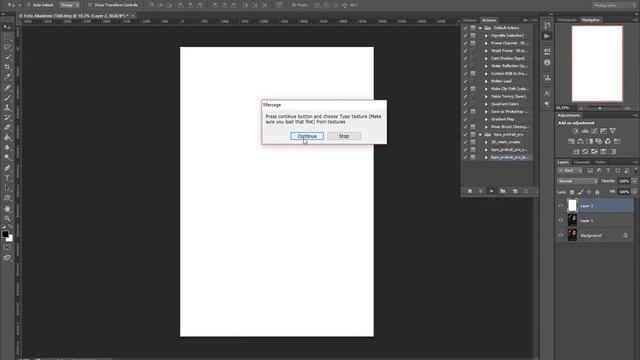
Task: Toggle Show Transform Controls checkbox
Action: (90, 5)
